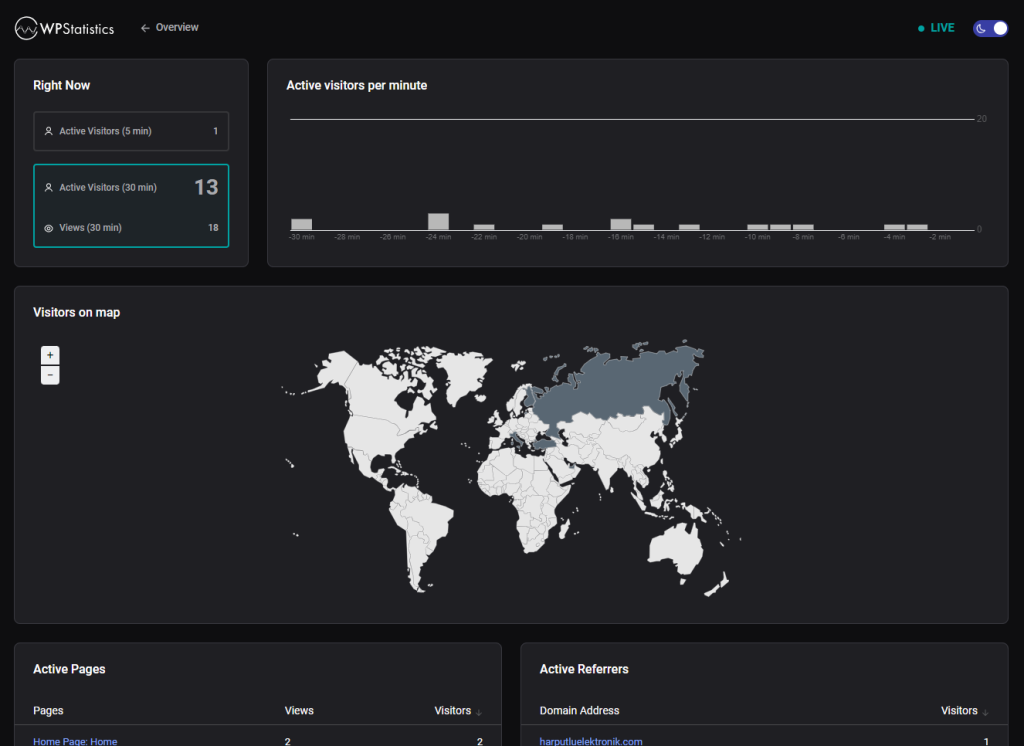Screen dimensions: 1024x746
Task: Click the Views column header in Active Pages
Action: 299,710
